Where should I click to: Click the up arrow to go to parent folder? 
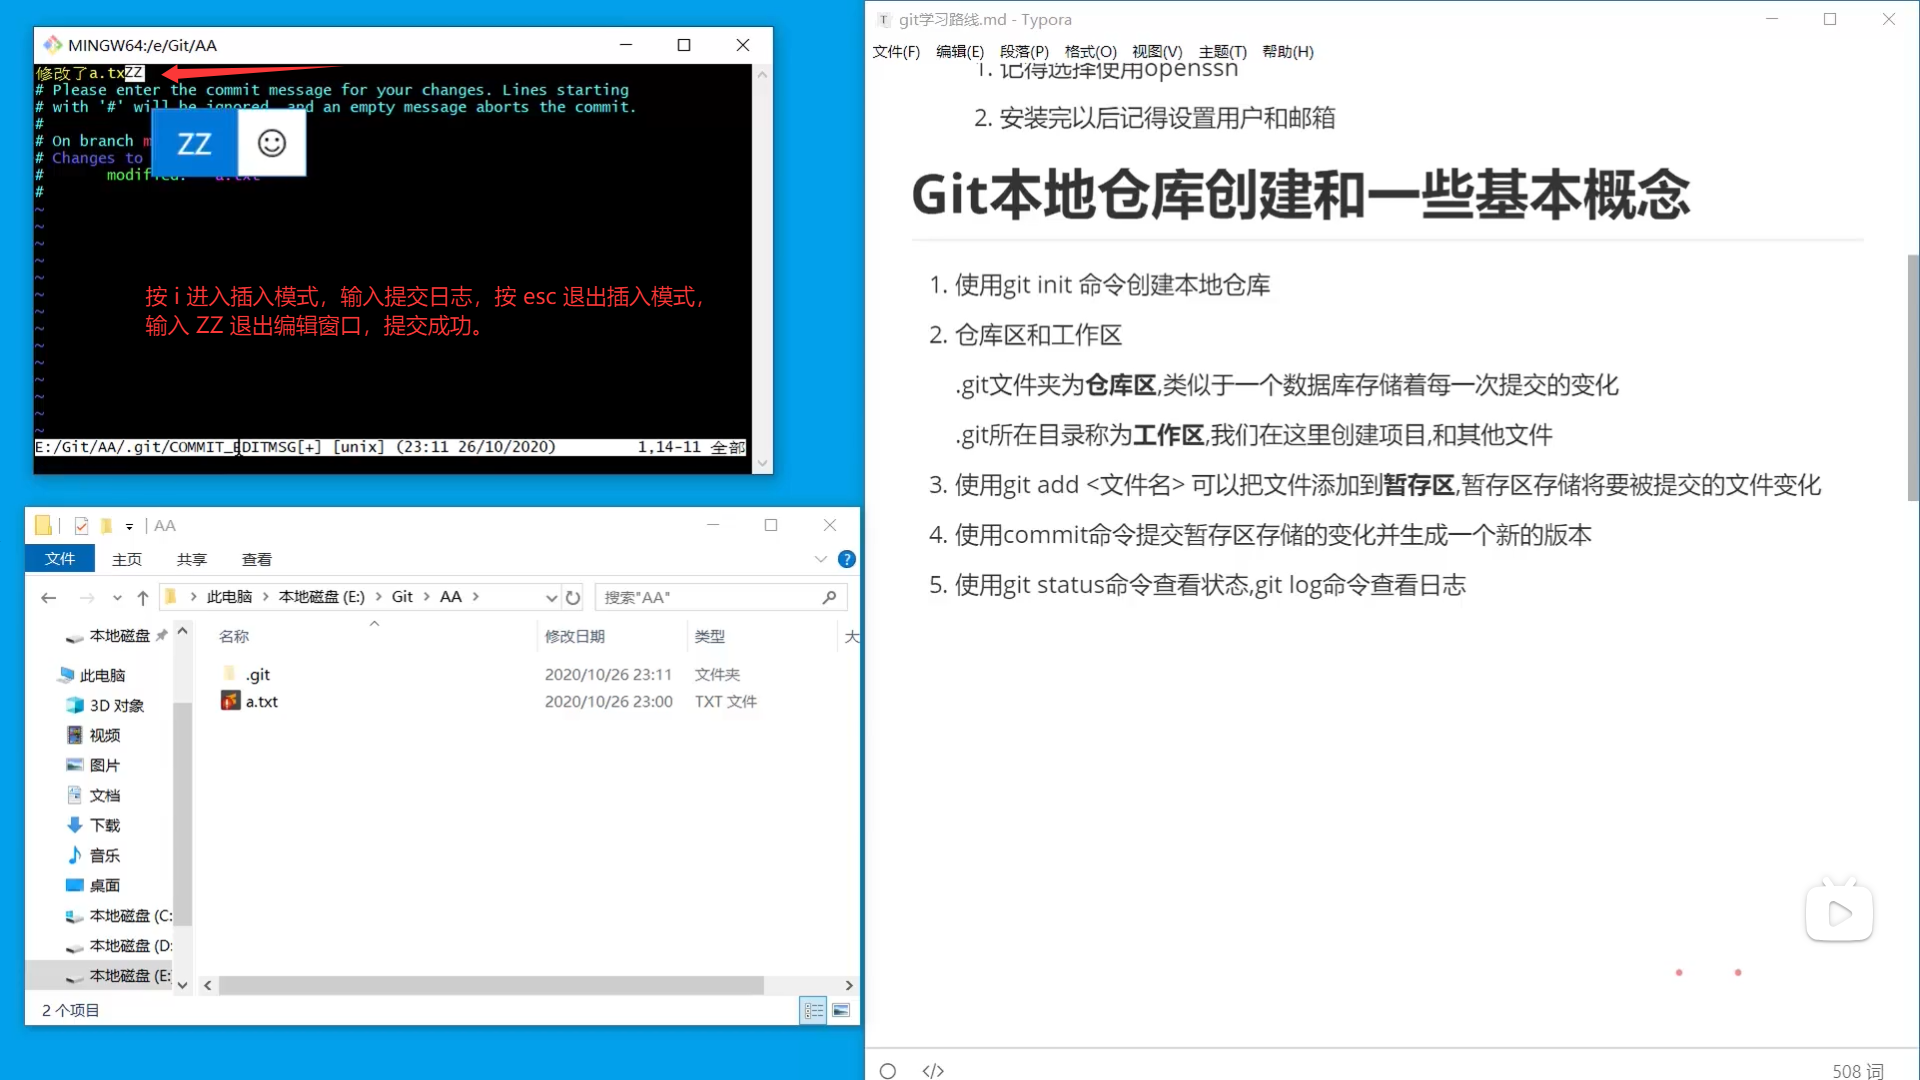point(142,596)
